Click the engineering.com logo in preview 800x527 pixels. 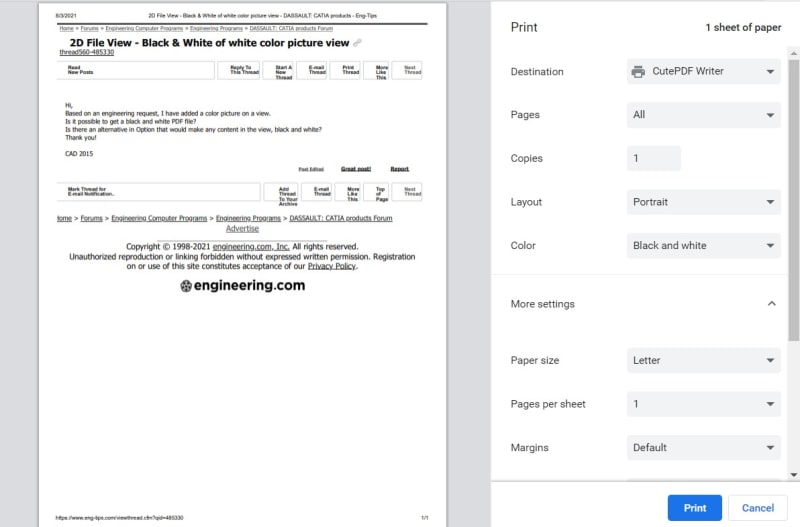click(242, 286)
